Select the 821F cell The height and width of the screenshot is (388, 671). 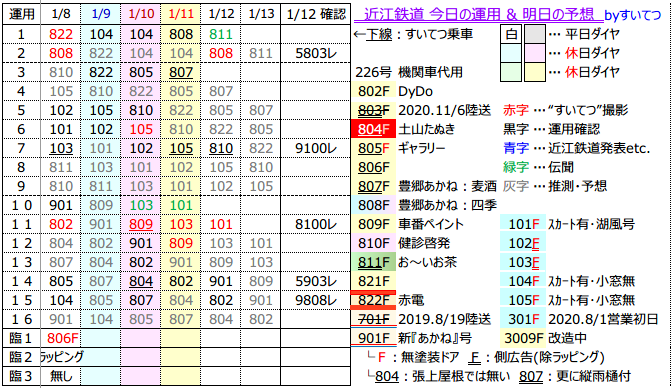point(374,281)
